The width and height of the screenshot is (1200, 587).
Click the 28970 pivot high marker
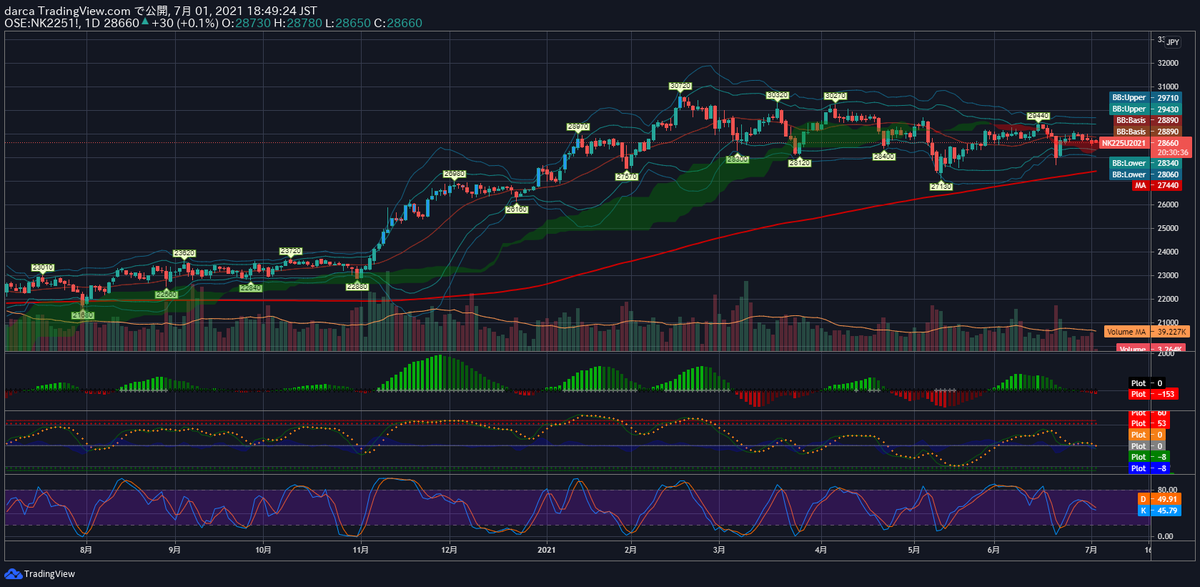pos(577,127)
